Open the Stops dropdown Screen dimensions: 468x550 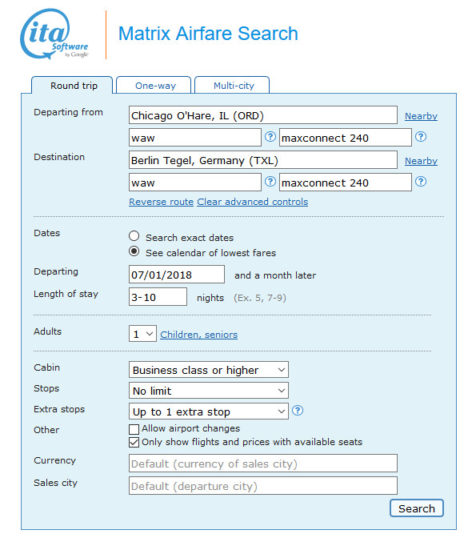[x=209, y=391]
